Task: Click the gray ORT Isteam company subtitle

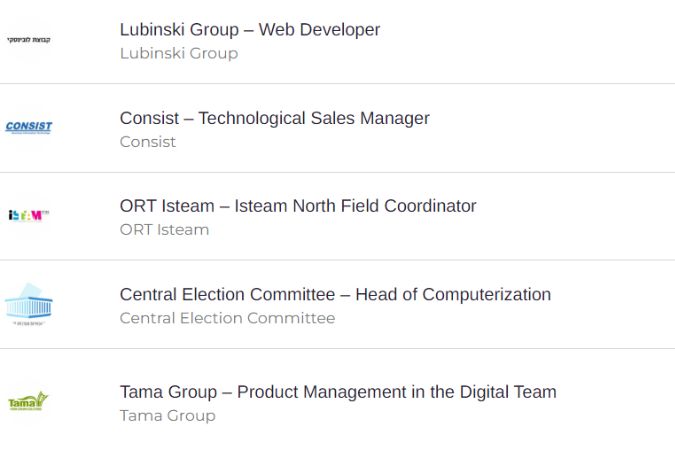Action: tap(164, 229)
